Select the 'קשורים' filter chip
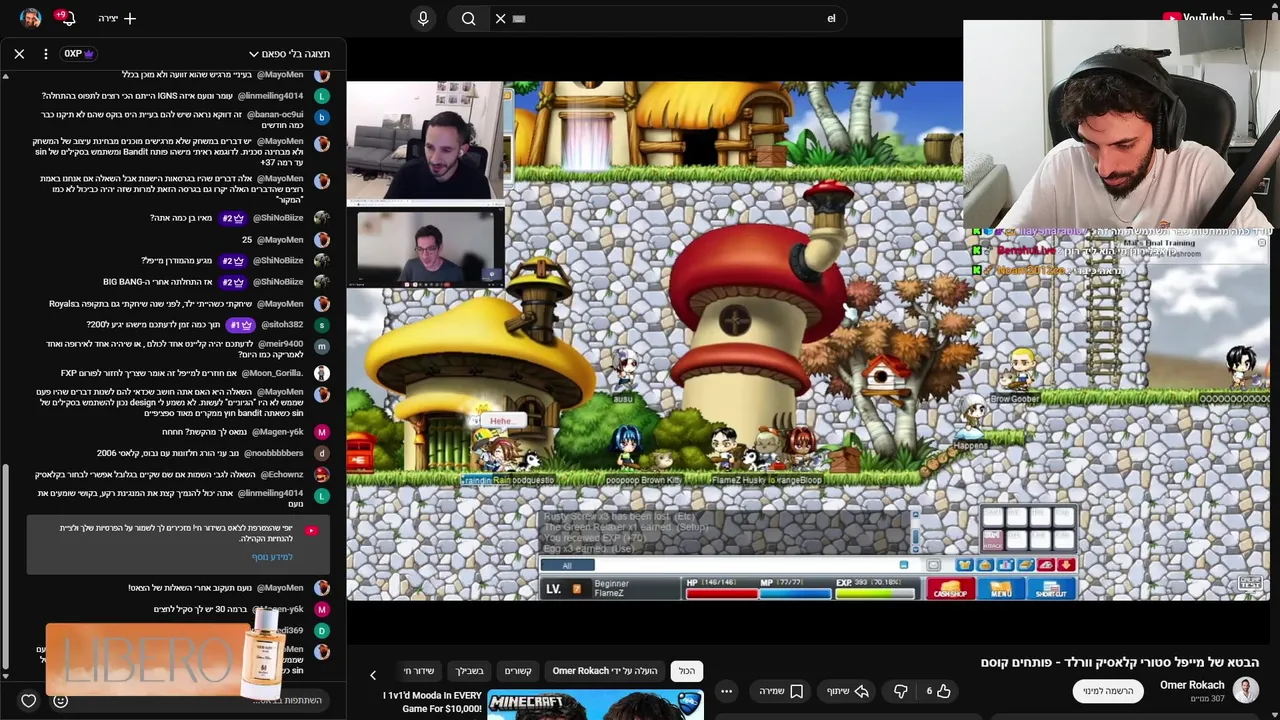This screenshot has width=1280, height=720. click(x=518, y=671)
